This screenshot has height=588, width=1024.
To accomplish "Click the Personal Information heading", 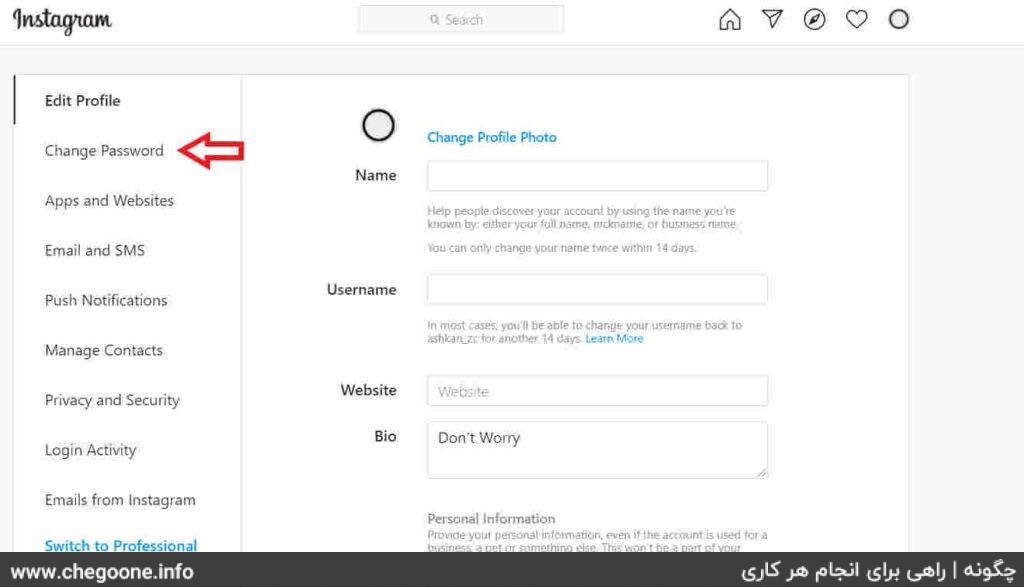I will [491, 519].
